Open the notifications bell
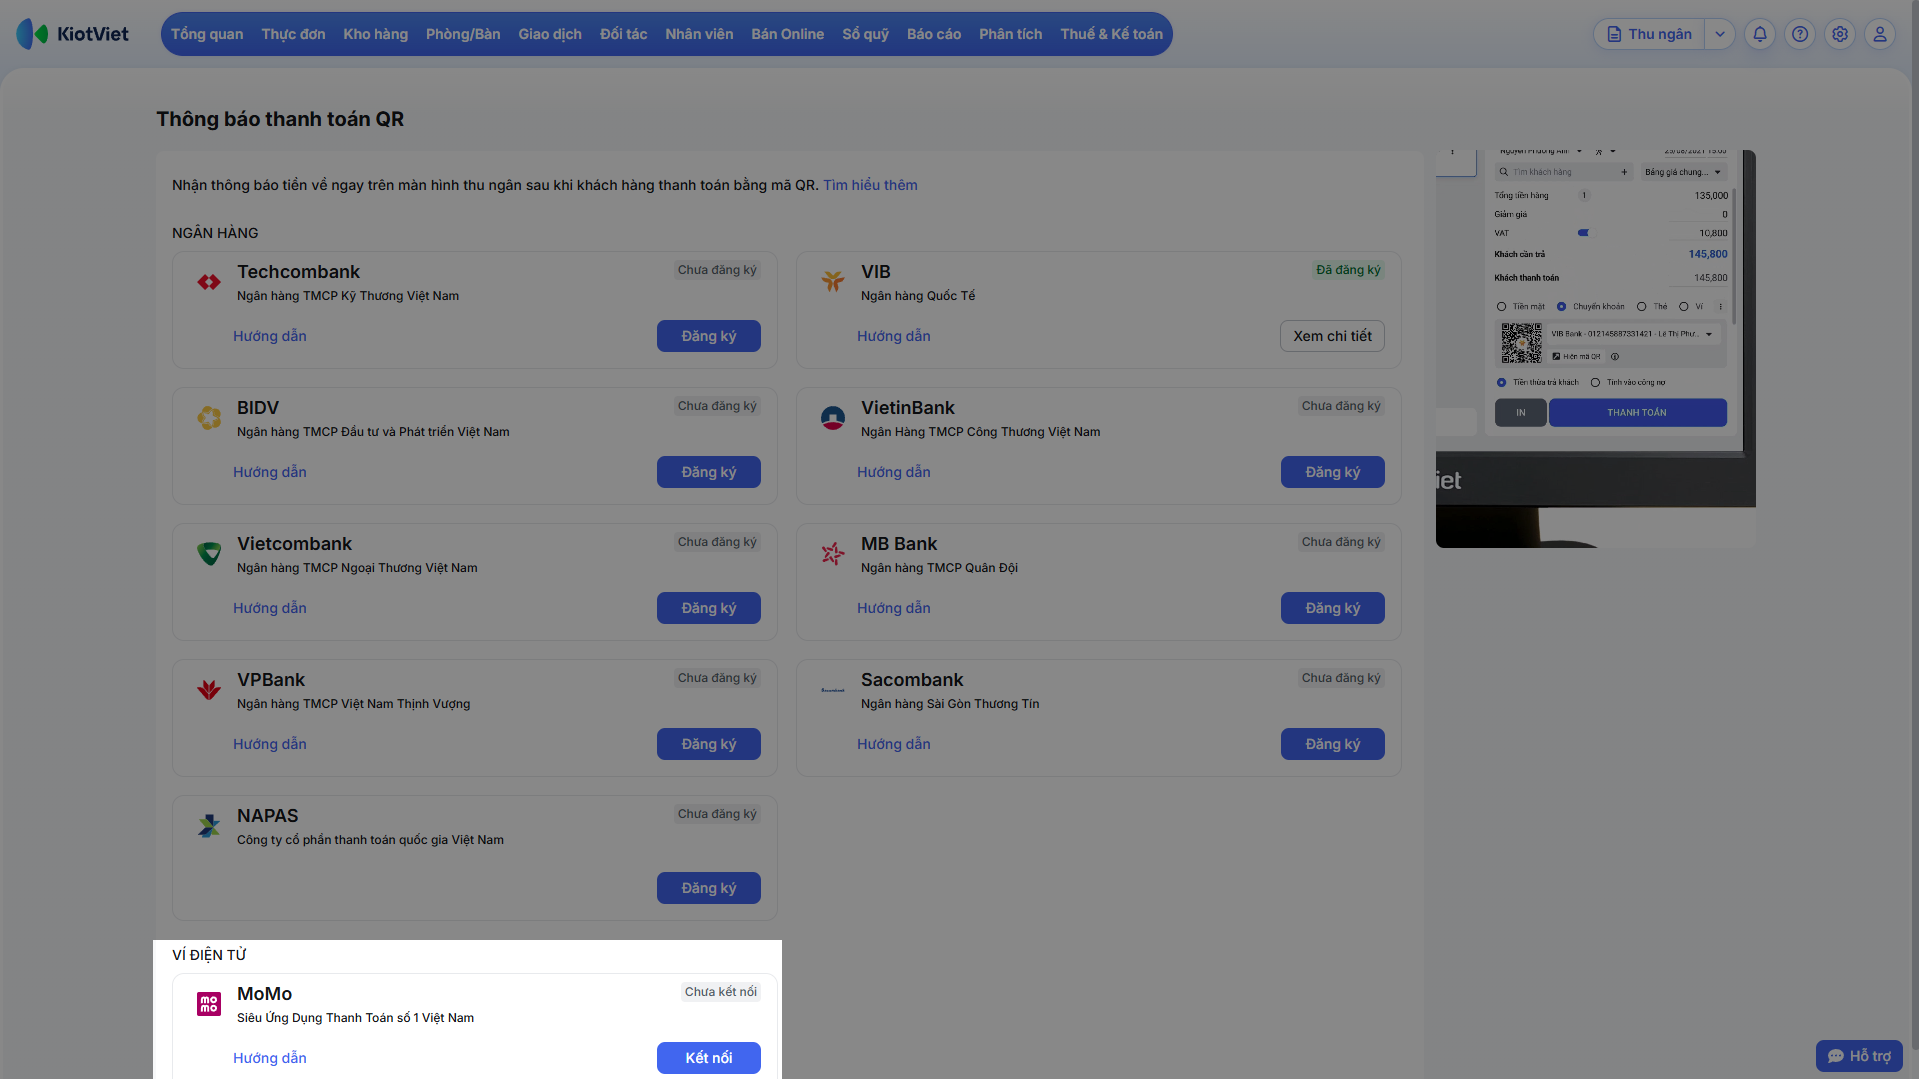Image resolution: width=1920 pixels, height=1080 pixels. [1760, 34]
